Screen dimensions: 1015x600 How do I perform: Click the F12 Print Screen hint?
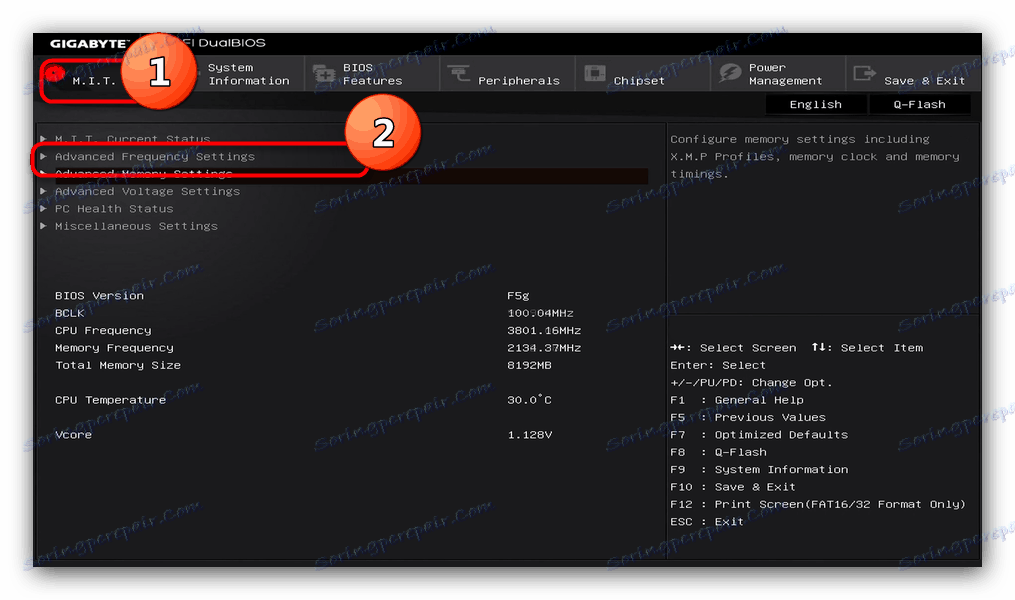click(818, 504)
